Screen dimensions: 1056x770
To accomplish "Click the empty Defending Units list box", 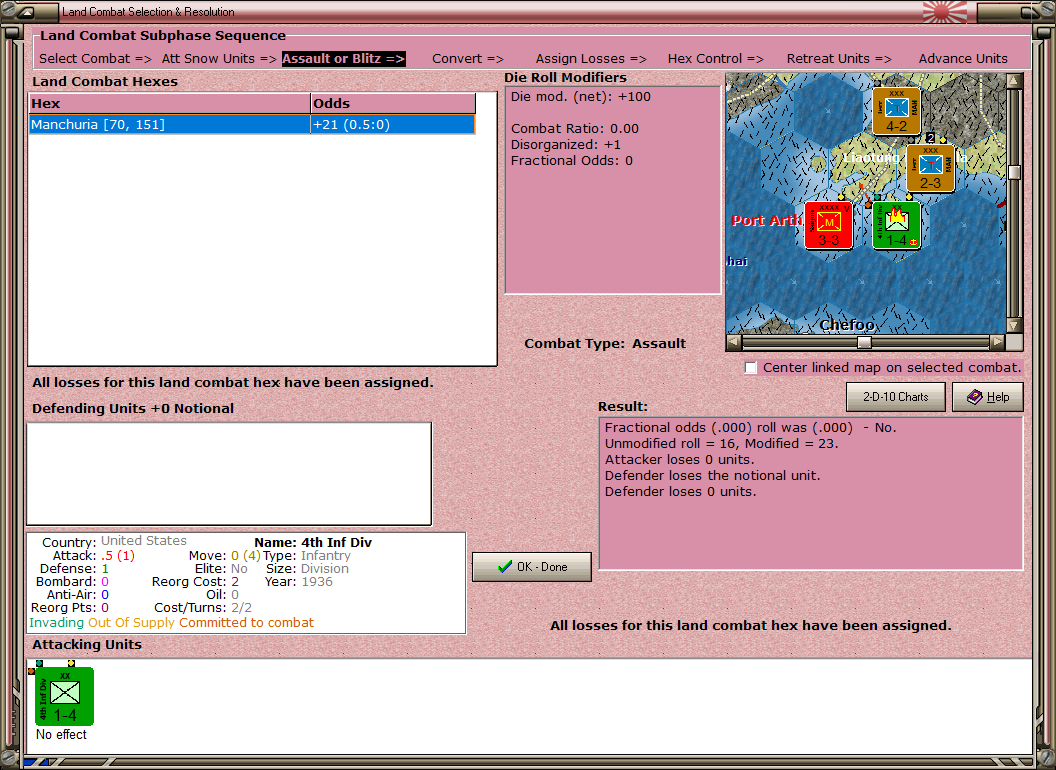I will (x=229, y=474).
